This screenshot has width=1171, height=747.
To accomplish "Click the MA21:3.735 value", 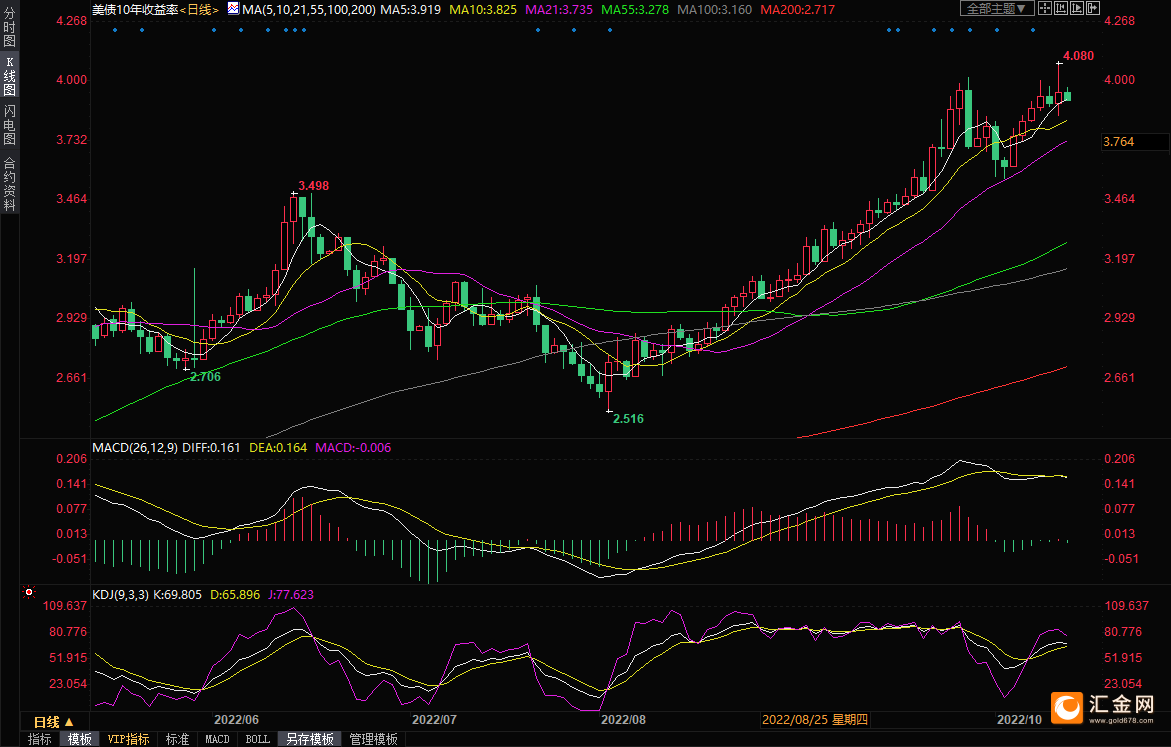I will [x=559, y=10].
